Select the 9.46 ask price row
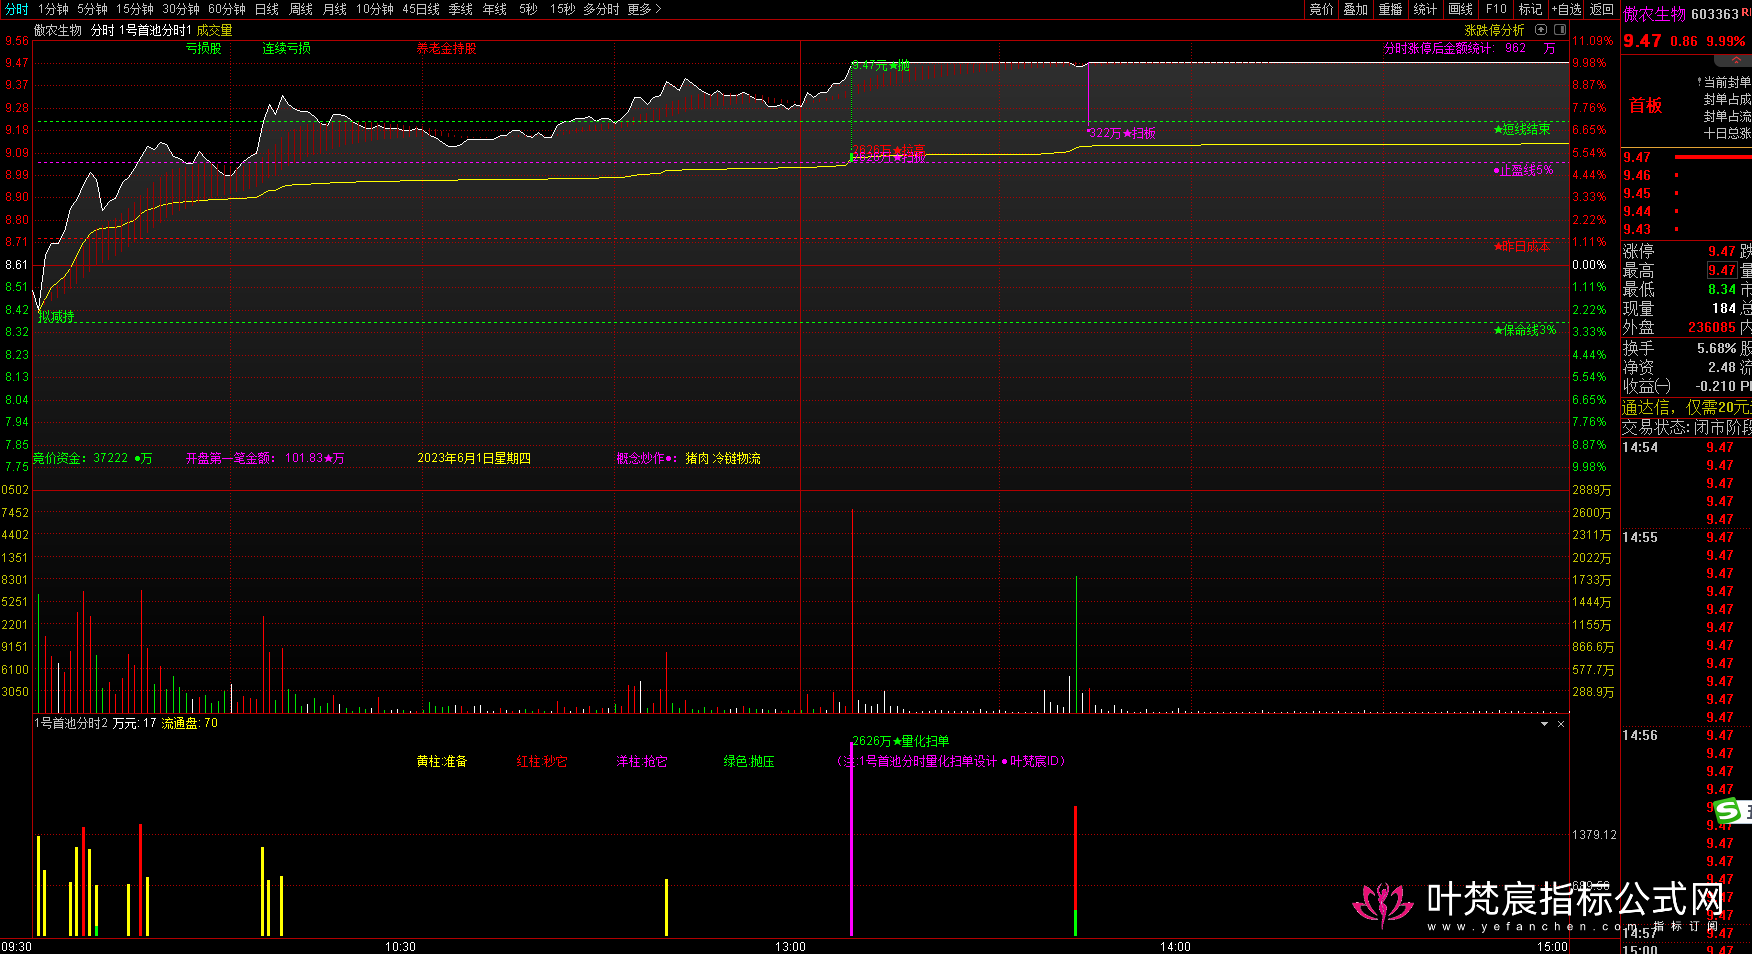Viewport: 1752px width, 954px height. coord(1686,175)
